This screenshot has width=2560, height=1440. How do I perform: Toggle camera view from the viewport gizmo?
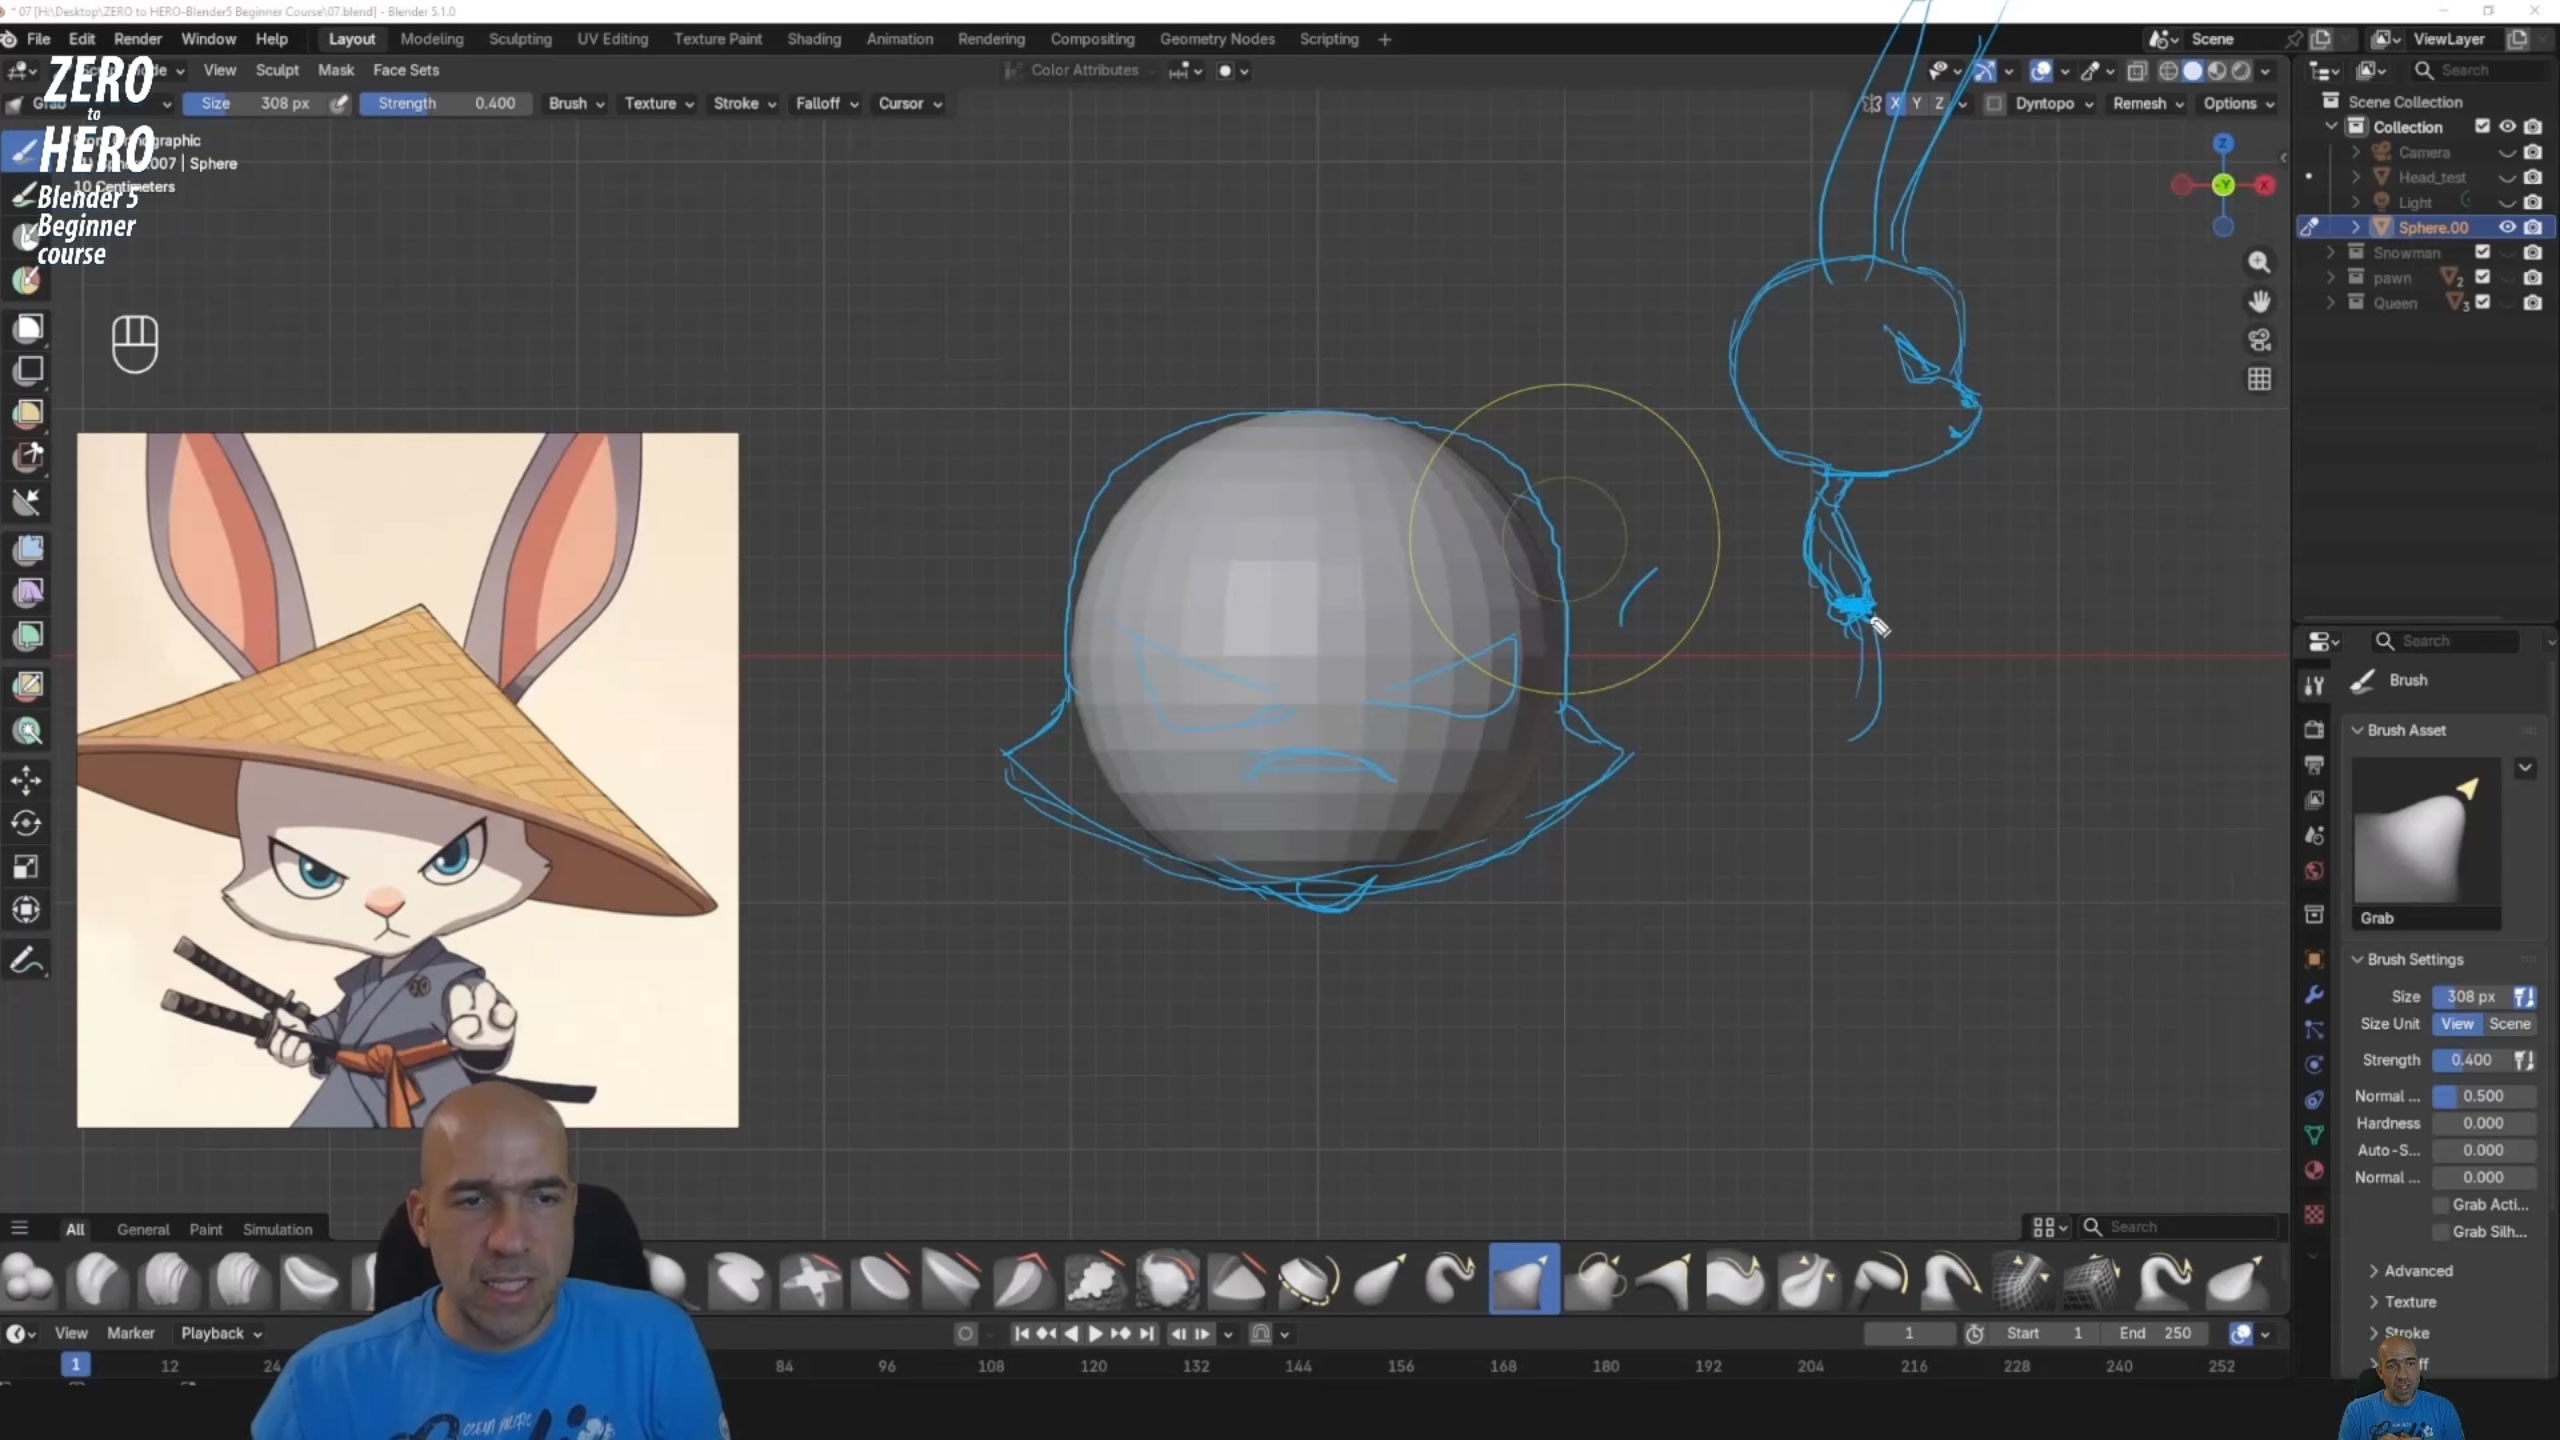tap(2259, 340)
